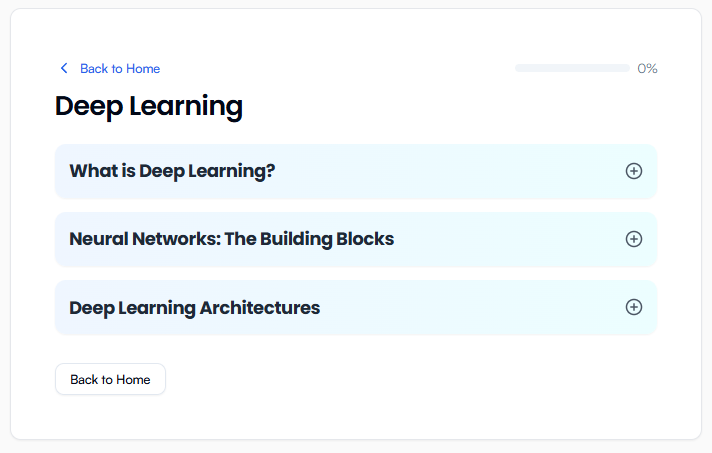Select the "What is Deep Learning?" title text
The image size is (712, 453).
(x=172, y=171)
